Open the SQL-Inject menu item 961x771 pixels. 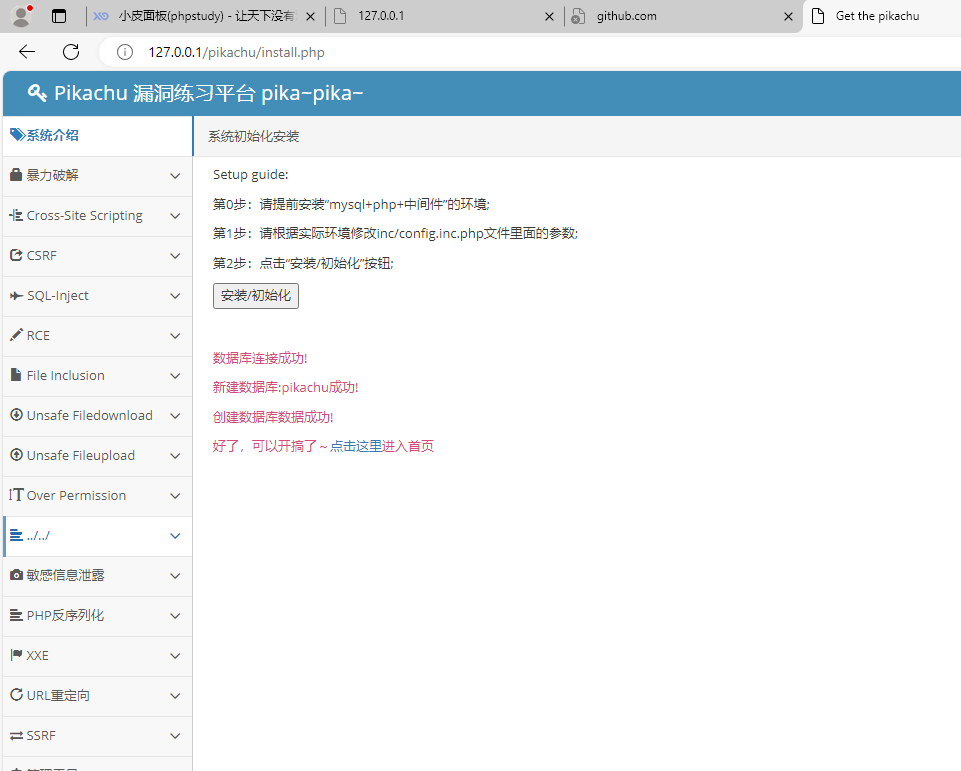coord(98,296)
